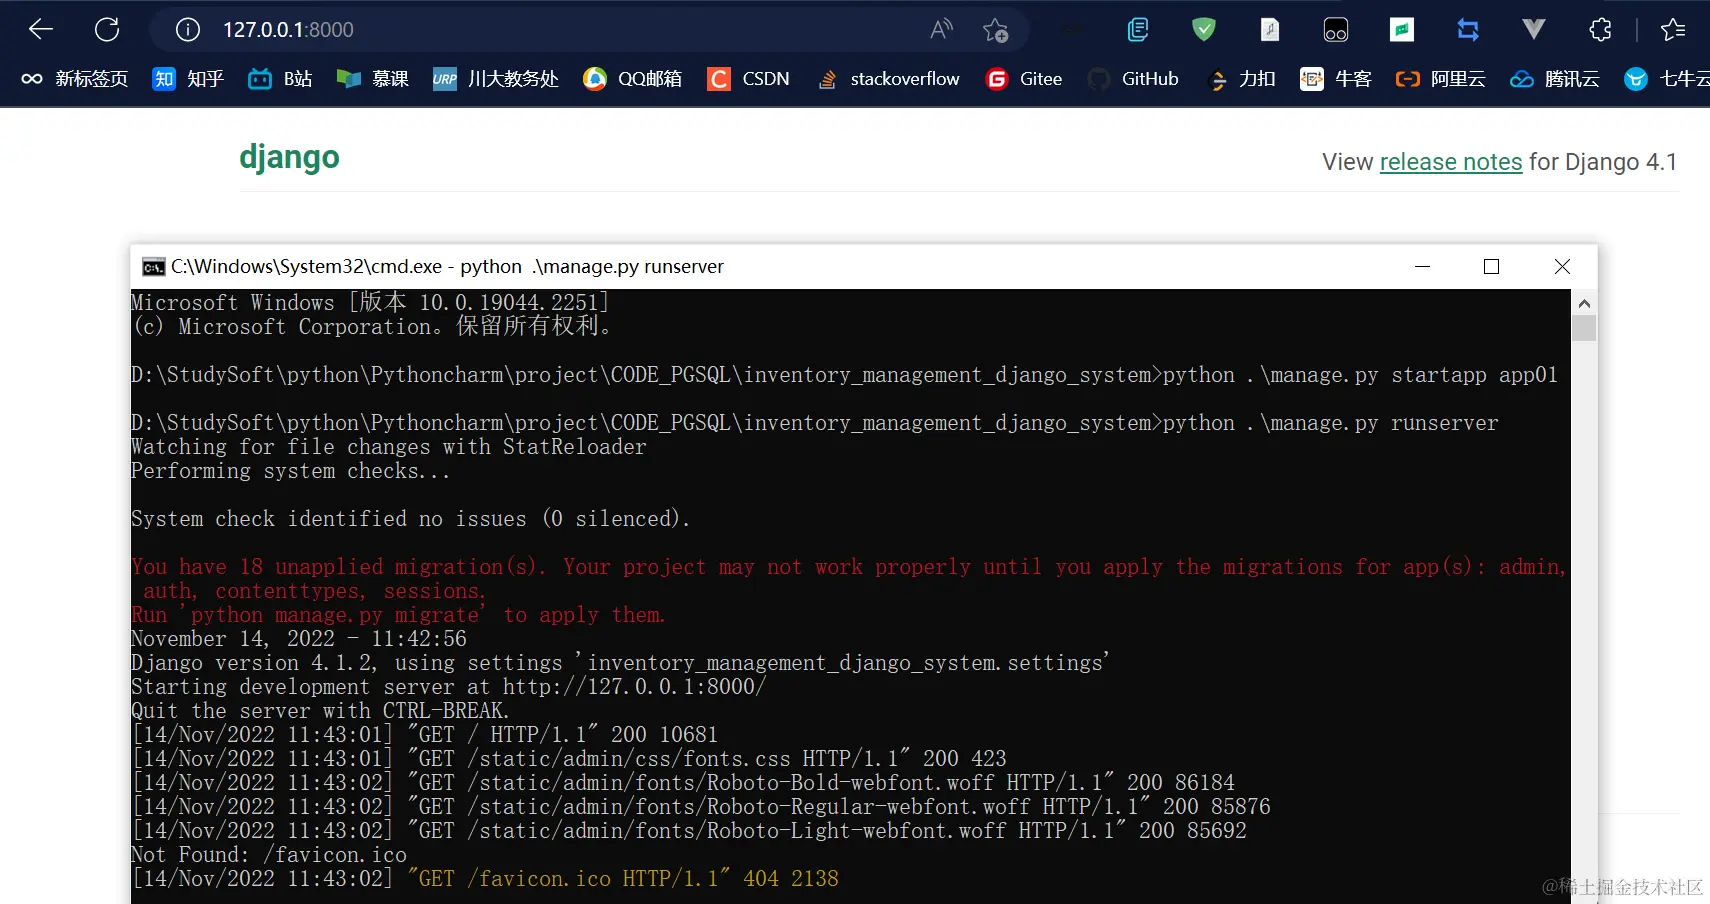Viewport: 1710px width, 904px height.
Task: Open the 知乎 bookmark
Action: (188, 79)
